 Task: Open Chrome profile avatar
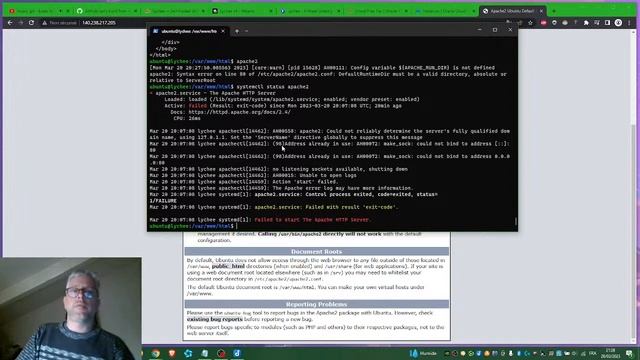pos(618,23)
